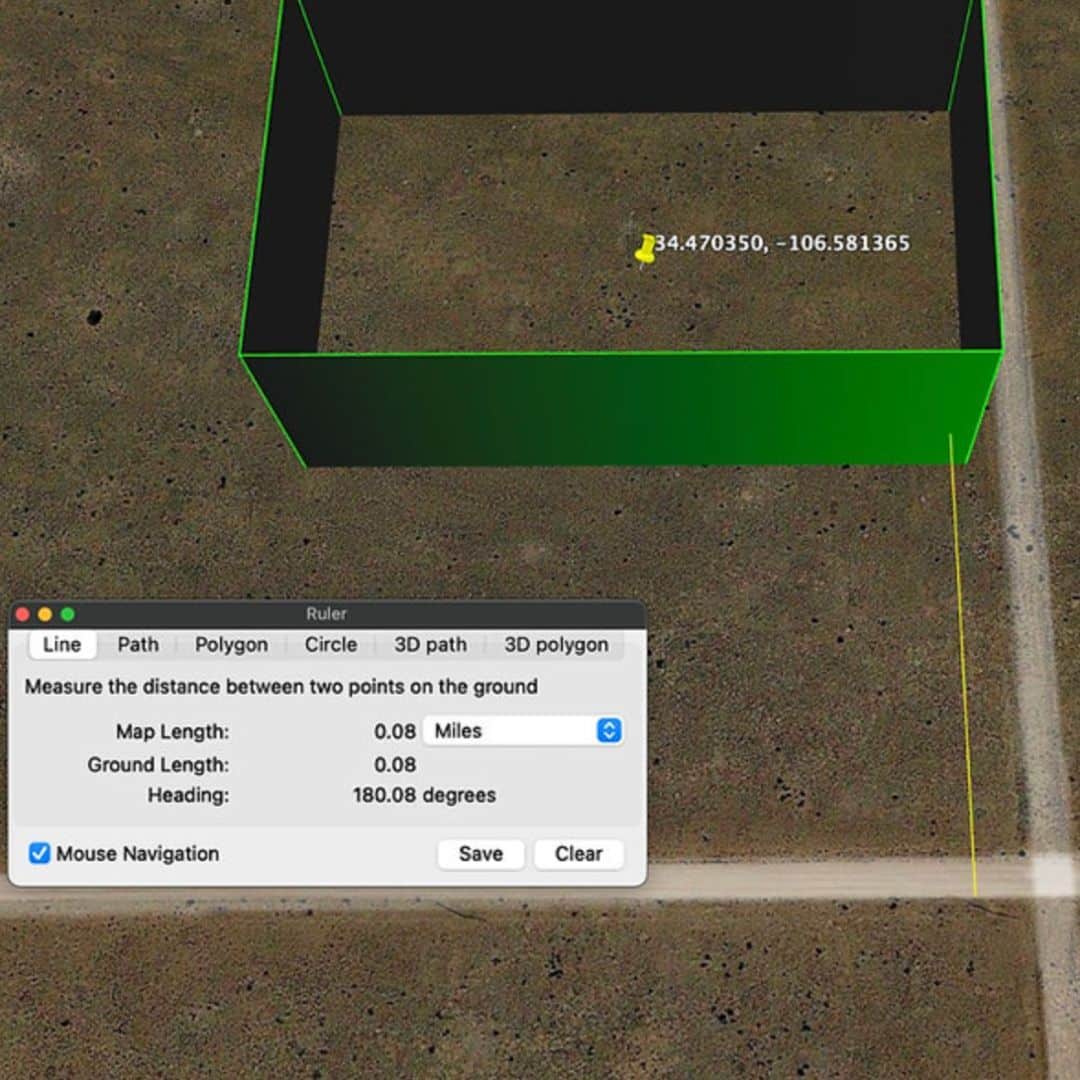
Task: Zoom the Ruler window with green button
Action: tap(68, 614)
